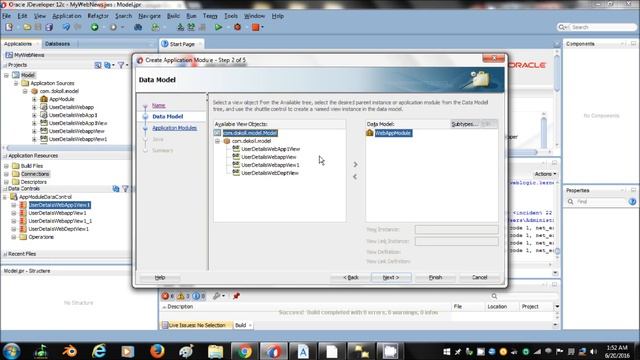The height and width of the screenshot is (360, 640).
Task: Select WebAppModule in the Data Model tree
Action: pyautogui.click(x=393, y=133)
